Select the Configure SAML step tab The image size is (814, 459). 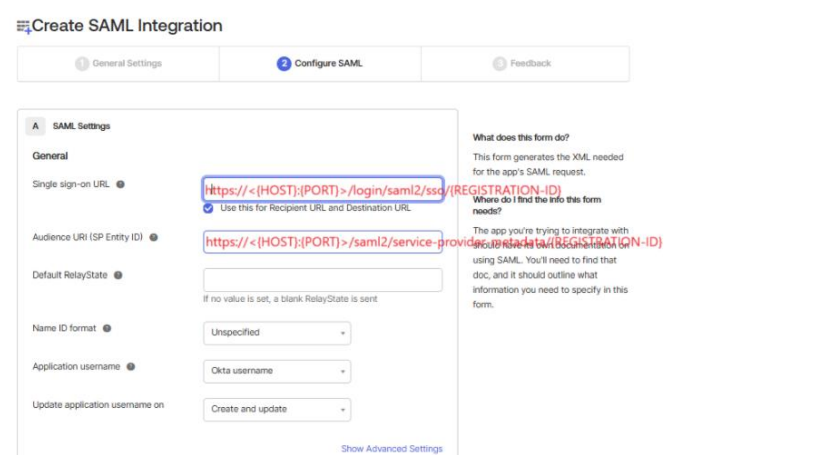pos(321,64)
